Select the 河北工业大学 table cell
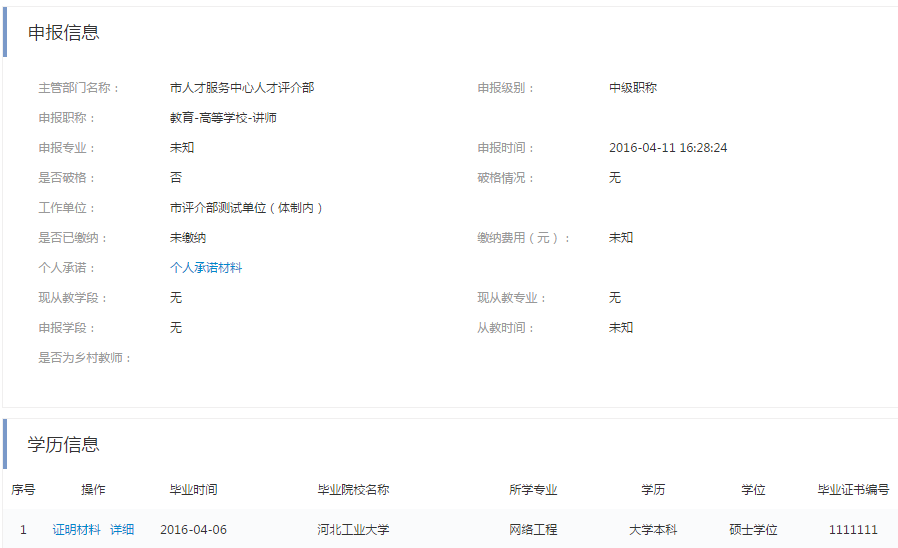The height and width of the screenshot is (548, 898). coord(353,530)
